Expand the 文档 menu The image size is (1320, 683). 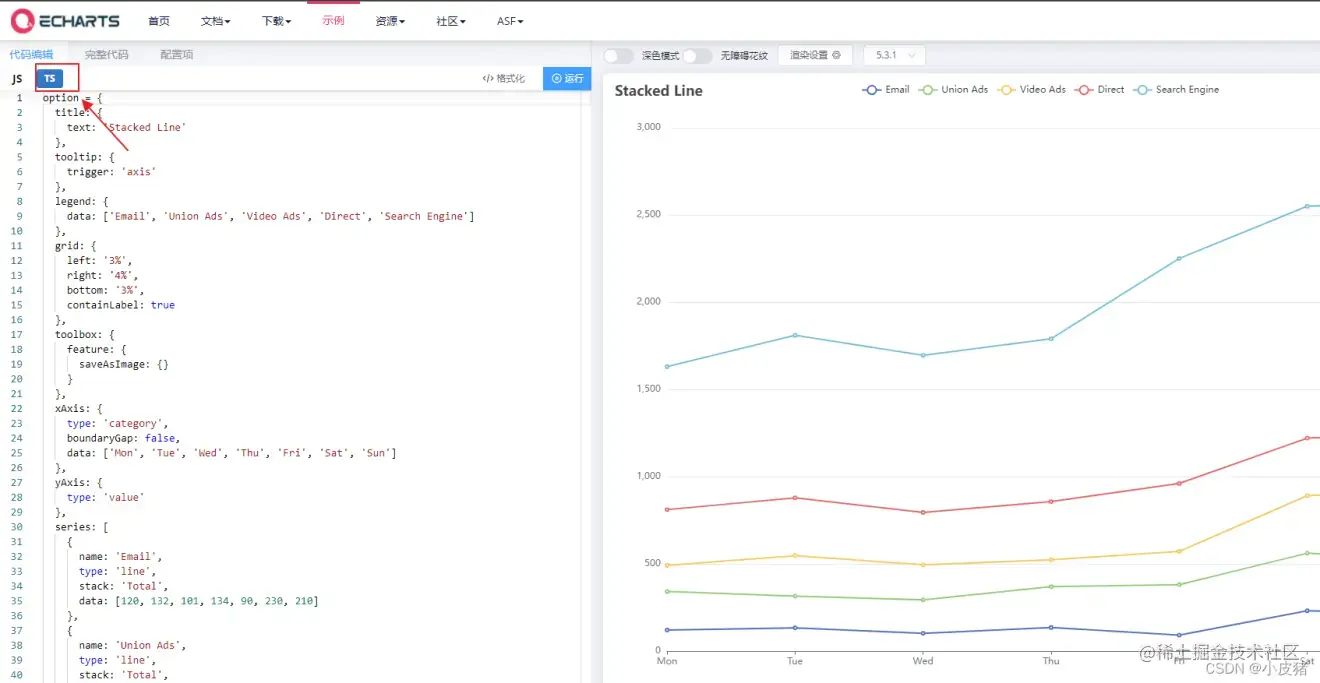click(x=215, y=21)
